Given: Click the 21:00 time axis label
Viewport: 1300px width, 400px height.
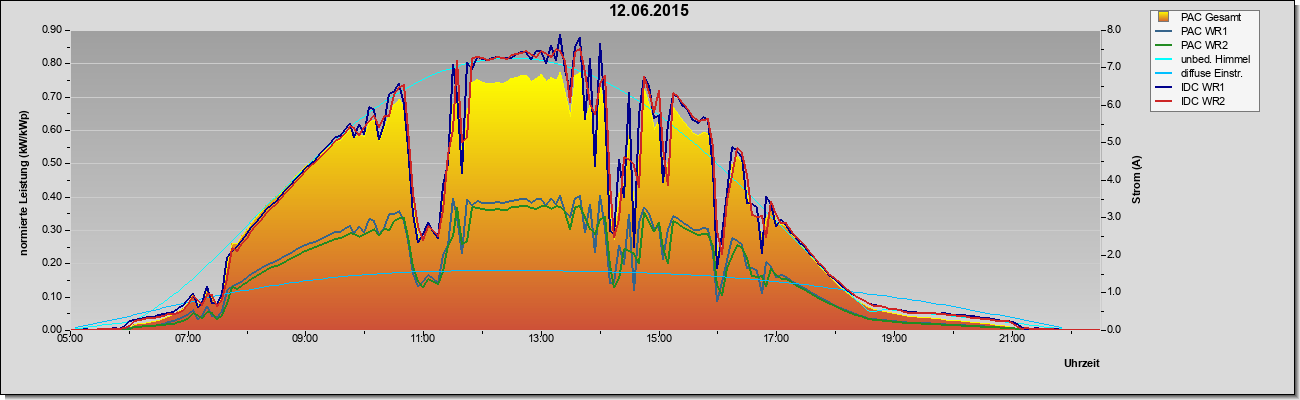Looking at the screenshot, I should [1012, 341].
